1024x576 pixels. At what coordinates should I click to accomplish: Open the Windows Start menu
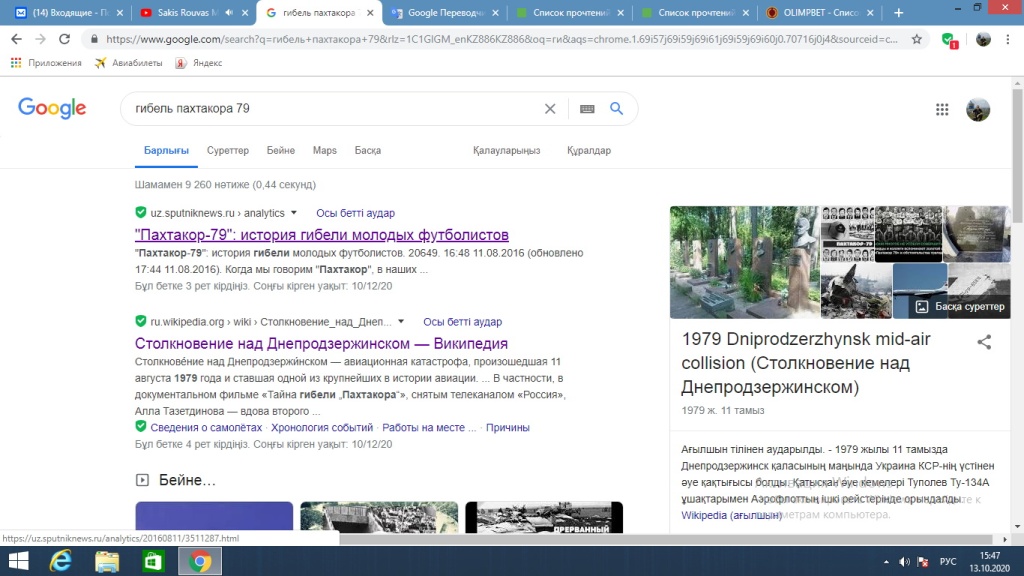click(18, 561)
